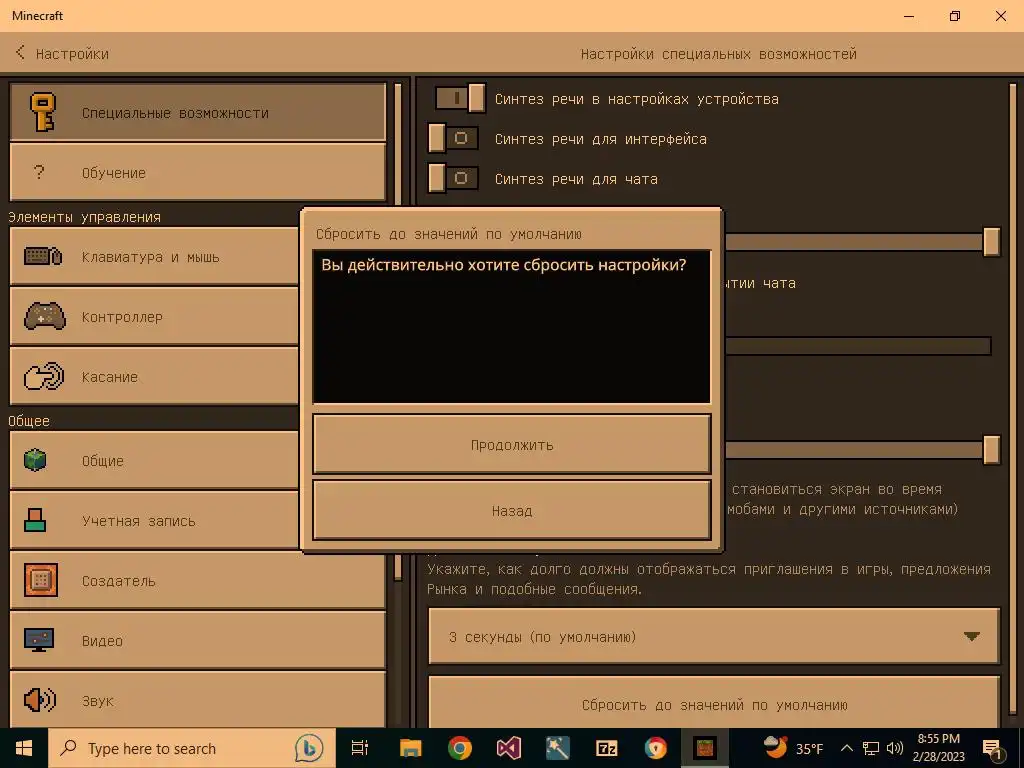Cancel the reset with Назад button

512,510
